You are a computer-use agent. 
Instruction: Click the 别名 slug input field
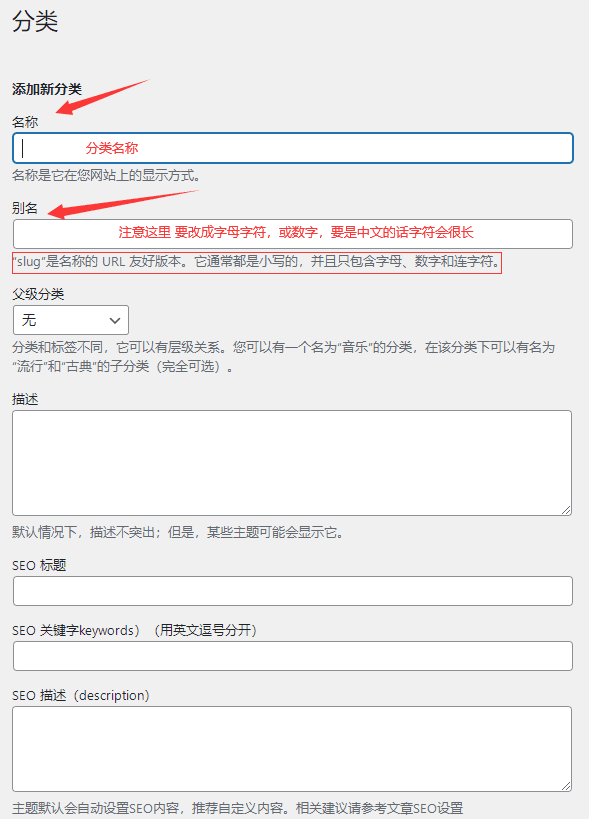point(293,233)
